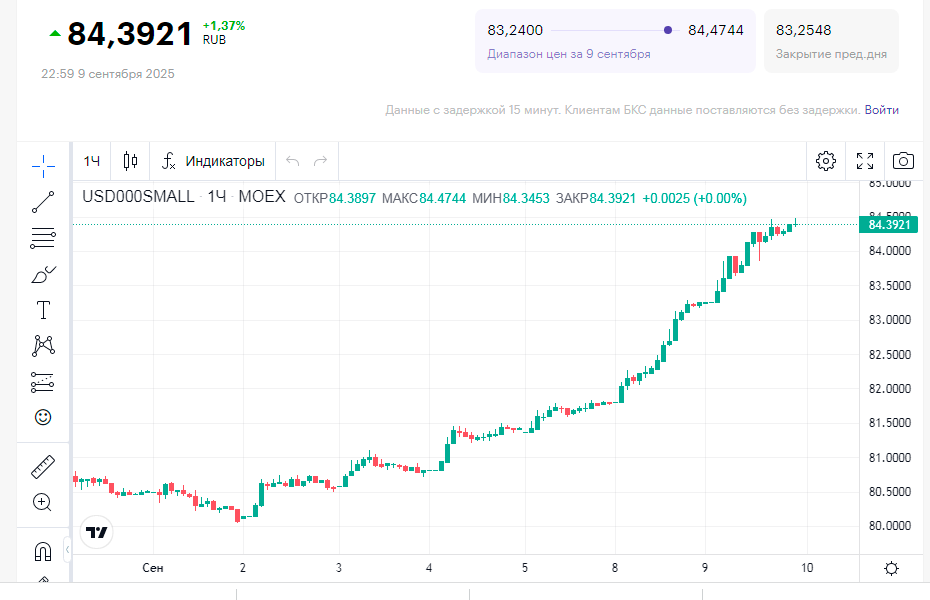Click the day price range slider dot

(x=668, y=30)
